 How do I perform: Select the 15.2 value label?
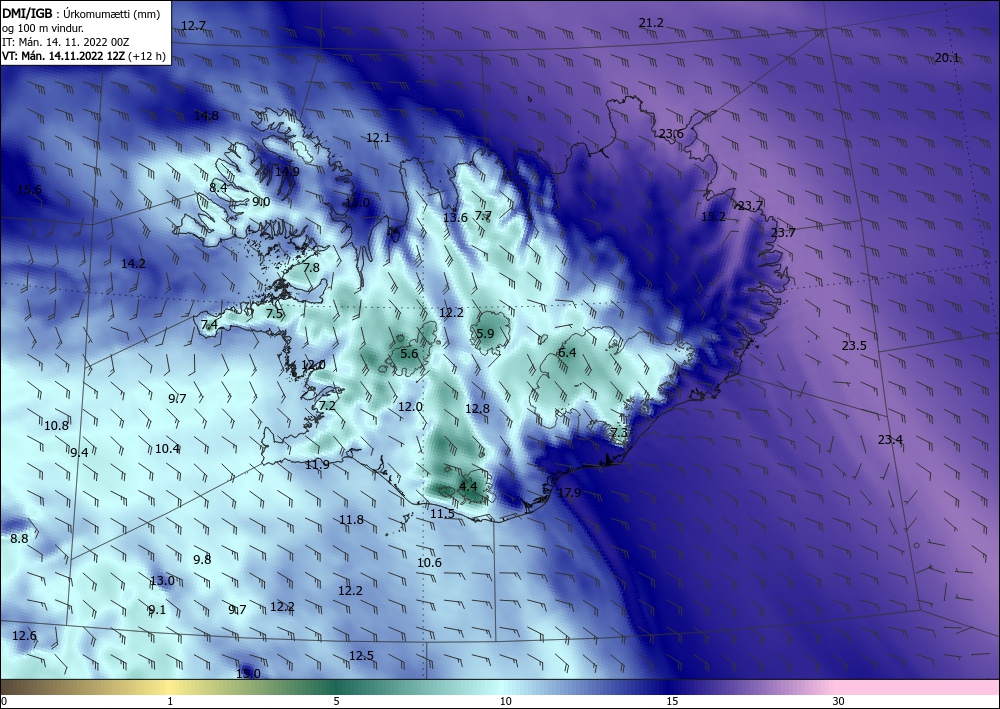tap(713, 217)
